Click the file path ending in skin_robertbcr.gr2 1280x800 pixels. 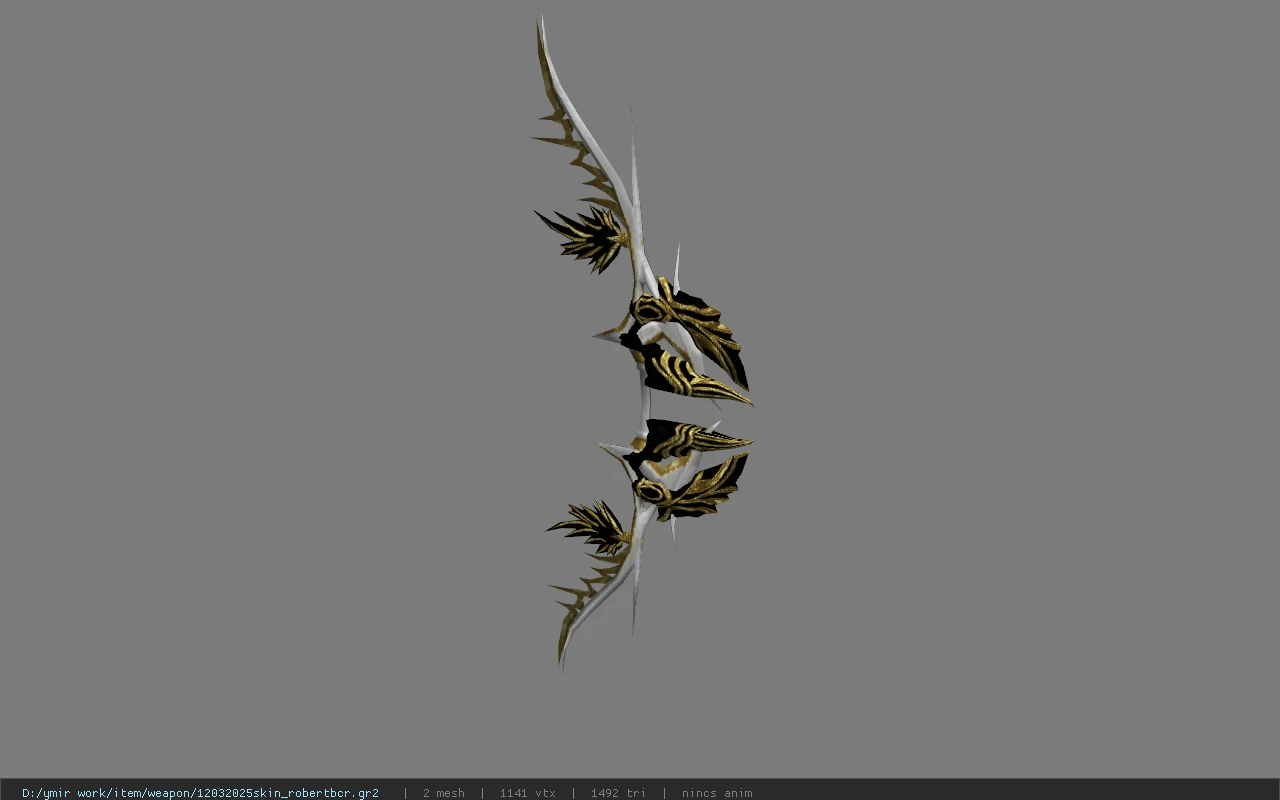[x=200, y=793]
